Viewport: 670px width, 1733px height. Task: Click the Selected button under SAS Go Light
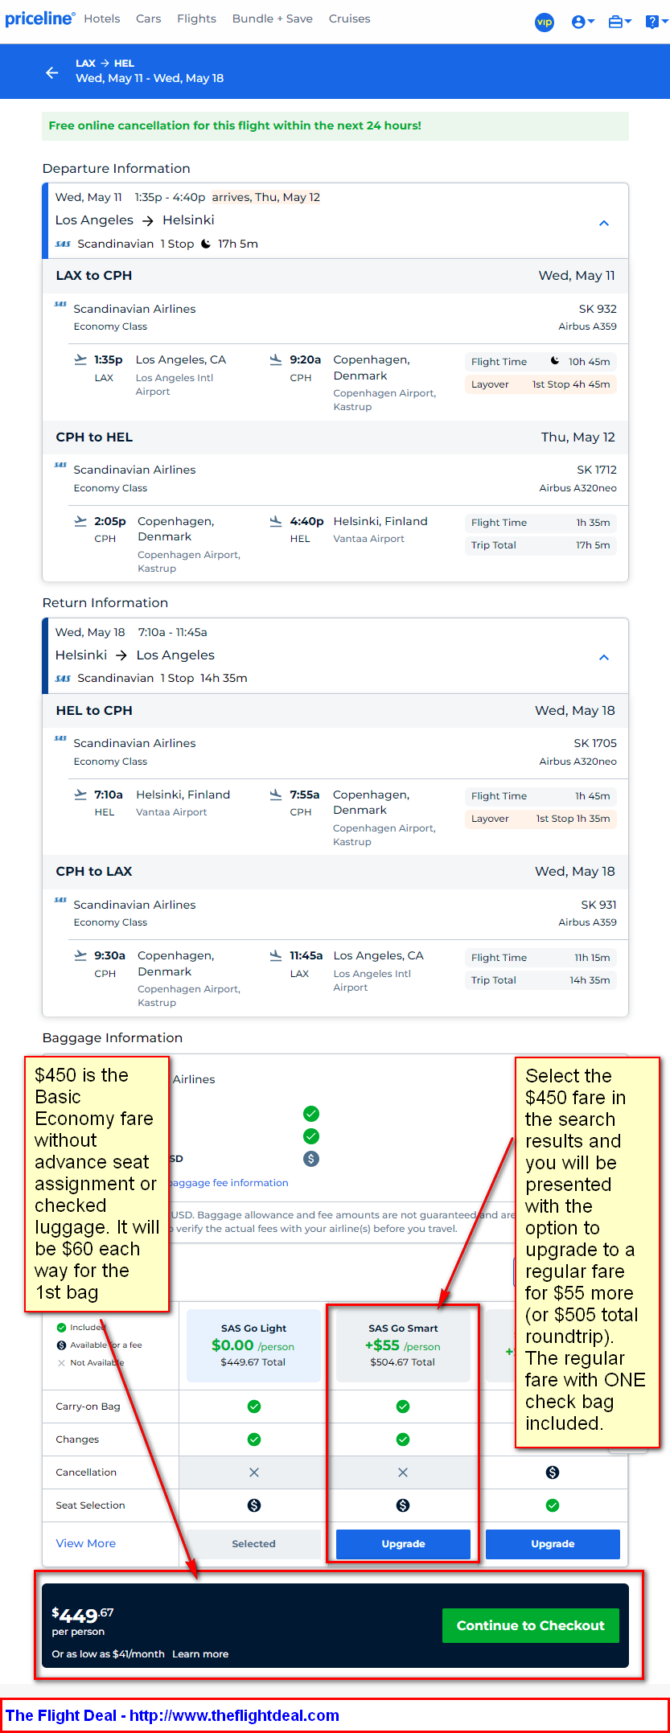click(254, 1544)
